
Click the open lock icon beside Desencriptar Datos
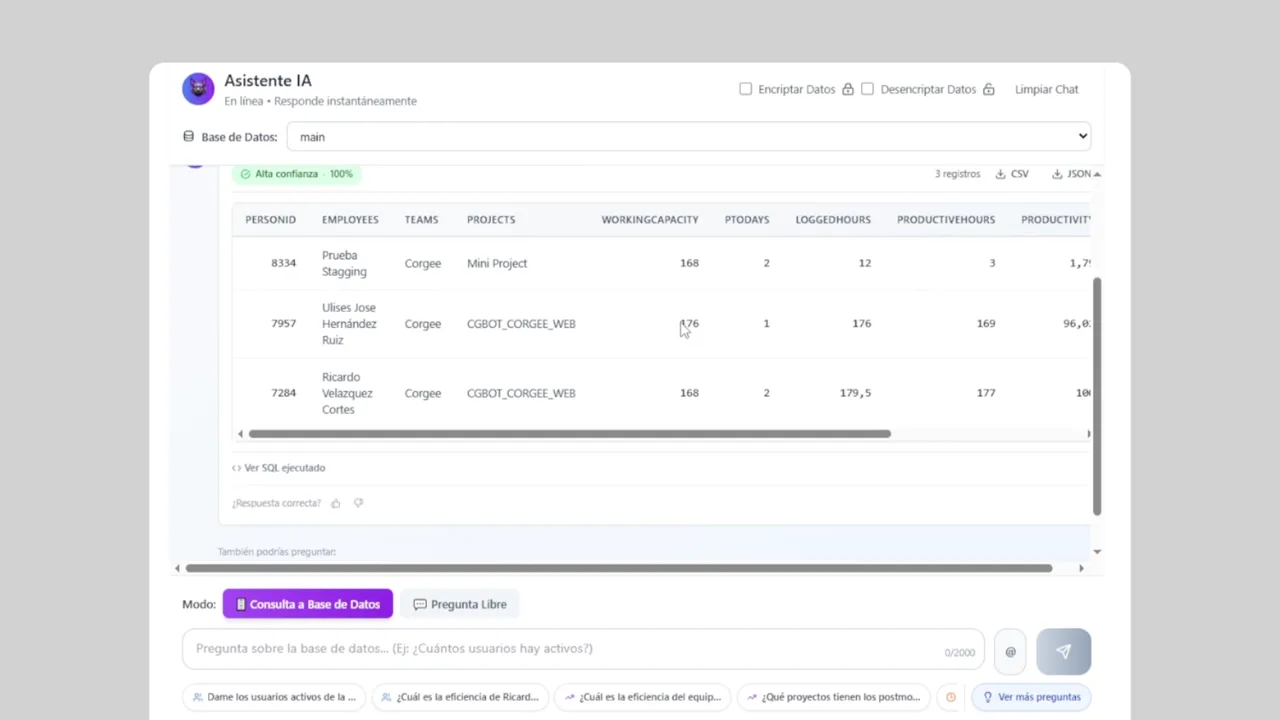[989, 89]
